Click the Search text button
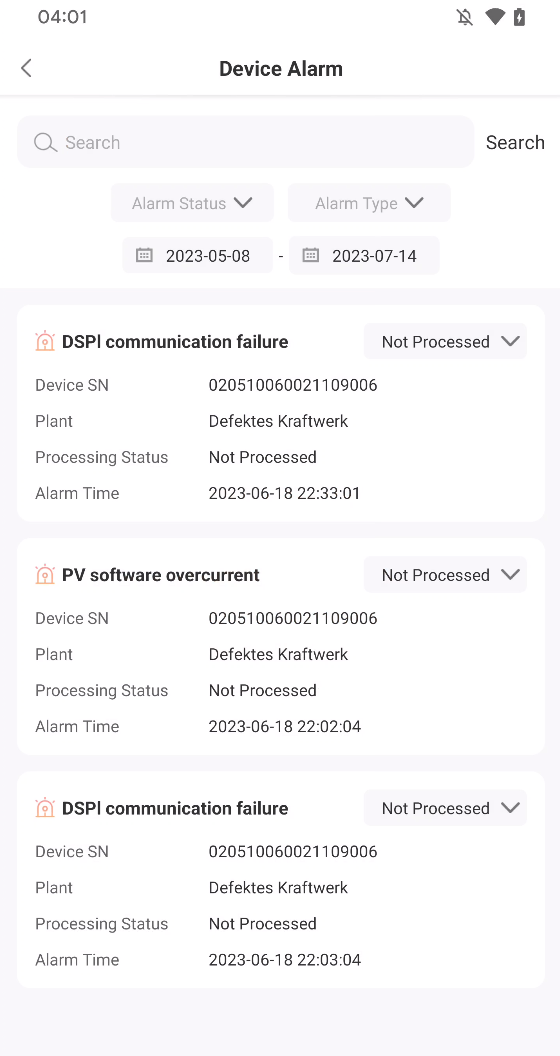Viewport: 560px width, 1056px height. tap(515, 142)
